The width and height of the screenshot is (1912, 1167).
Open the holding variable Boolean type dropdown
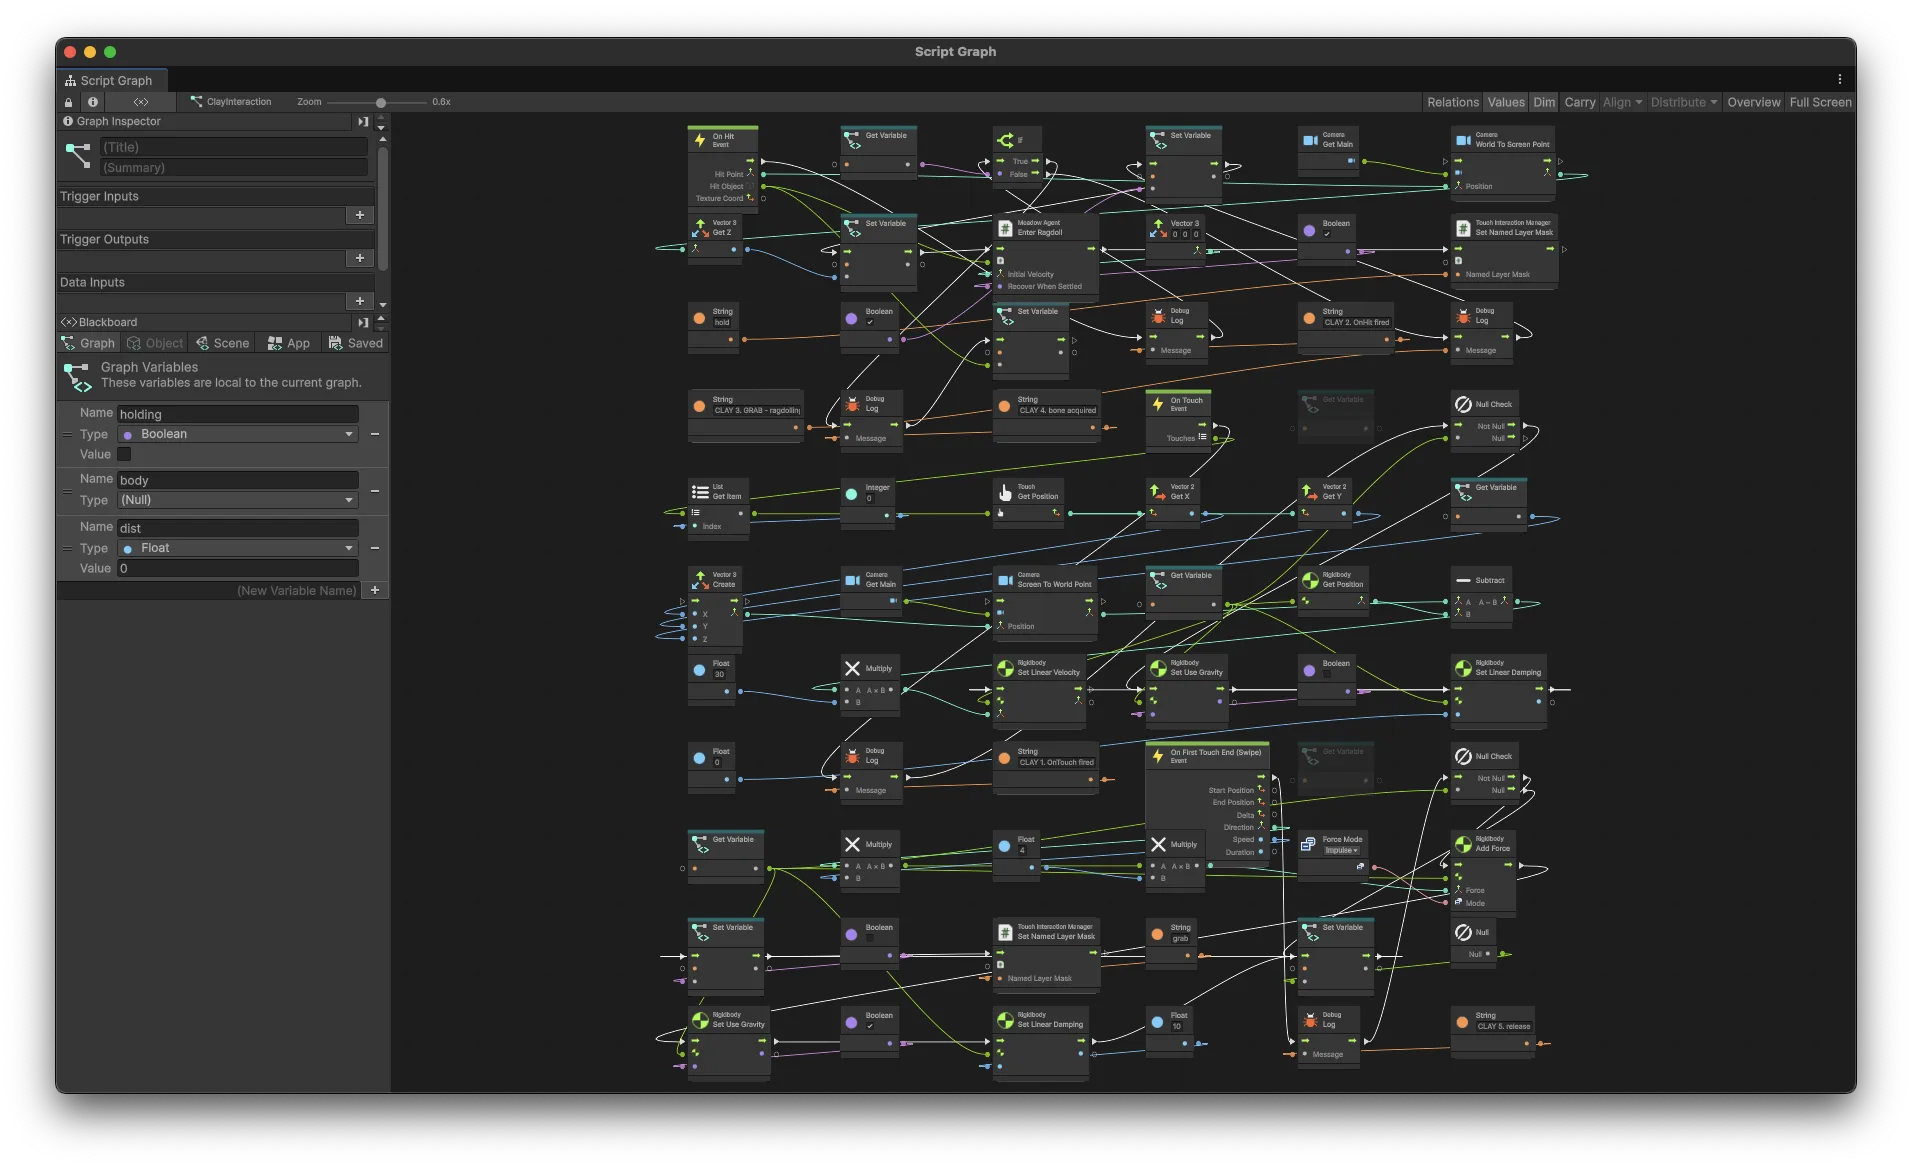click(x=237, y=434)
